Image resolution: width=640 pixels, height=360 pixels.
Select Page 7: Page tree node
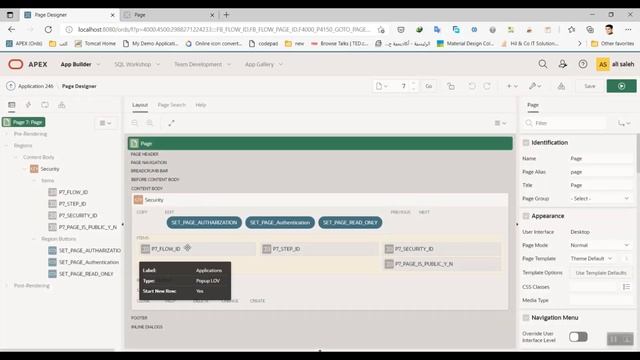pos(24,122)
